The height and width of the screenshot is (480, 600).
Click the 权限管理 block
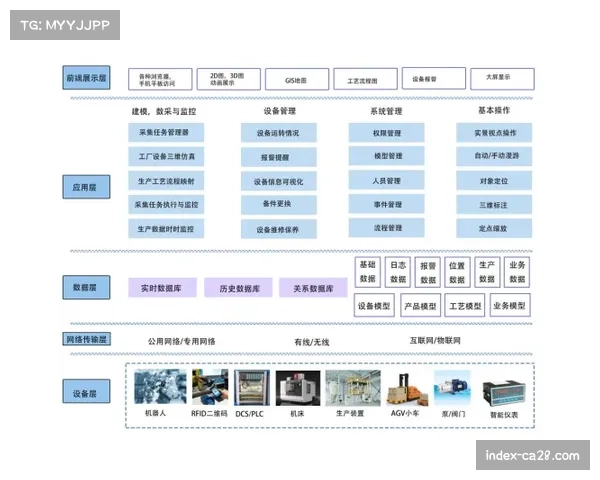[x=386, y=132]
